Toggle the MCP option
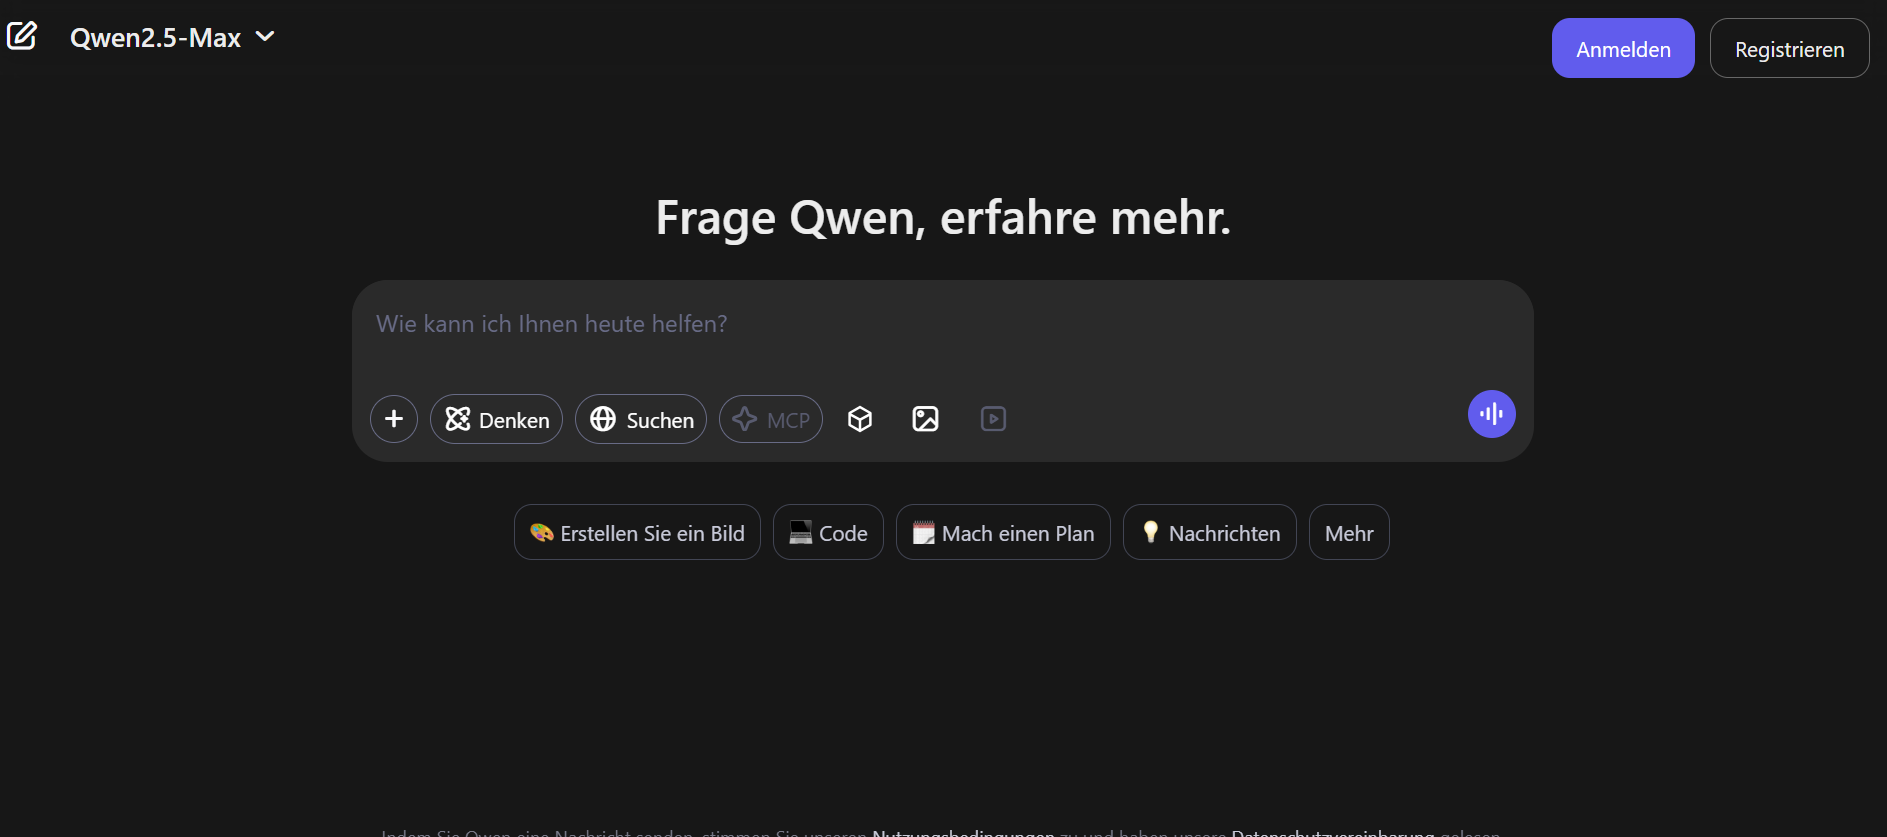 [x=771, y=419]
